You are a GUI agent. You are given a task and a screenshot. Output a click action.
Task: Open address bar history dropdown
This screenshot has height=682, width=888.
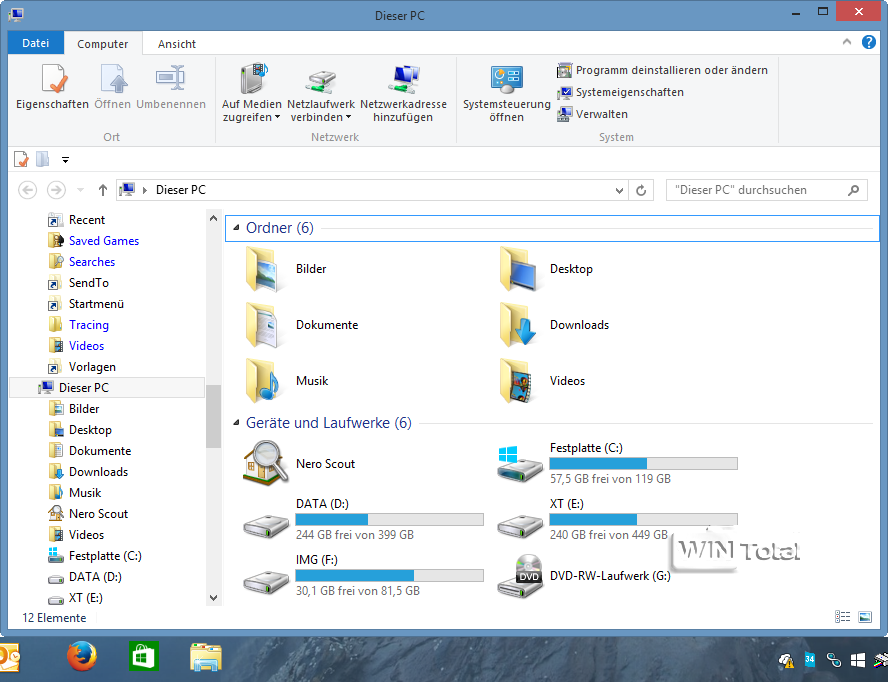619,190
